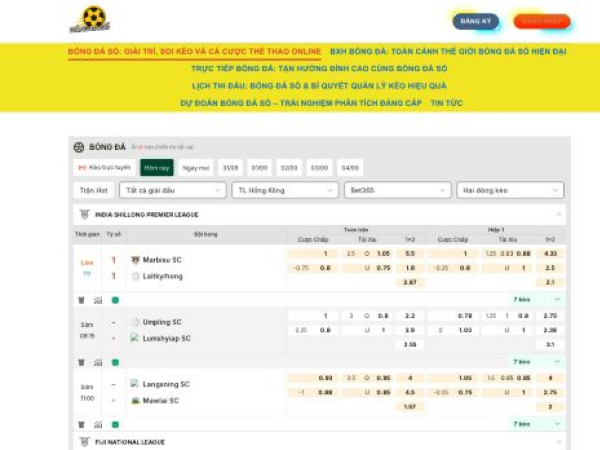Click the orange ĐĂNG NHẬP login button
The height and width of the screenshot is (450, 600).
[542, 20]
